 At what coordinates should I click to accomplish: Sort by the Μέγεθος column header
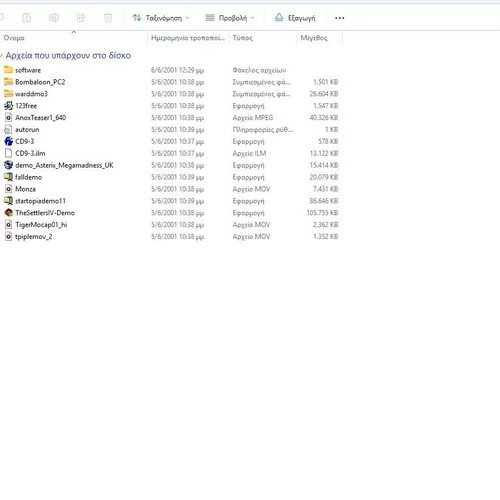tap(314, 38)
